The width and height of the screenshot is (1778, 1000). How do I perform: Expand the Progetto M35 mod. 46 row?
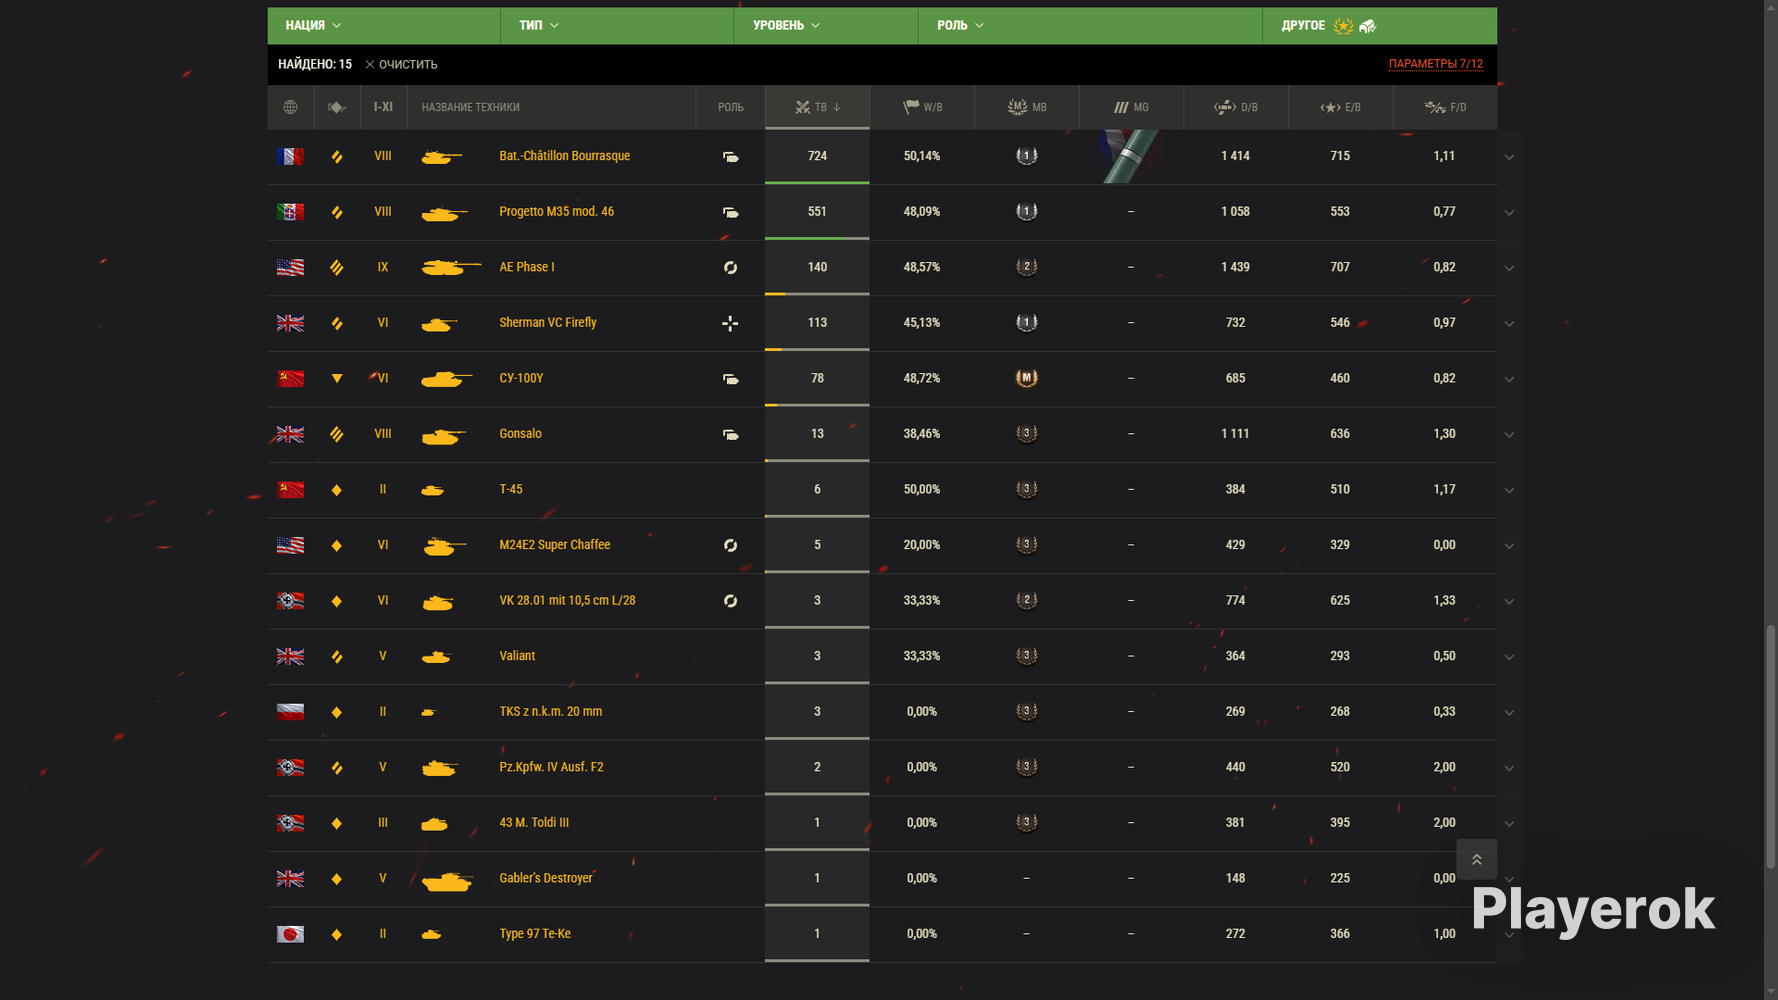point(1509,212)
